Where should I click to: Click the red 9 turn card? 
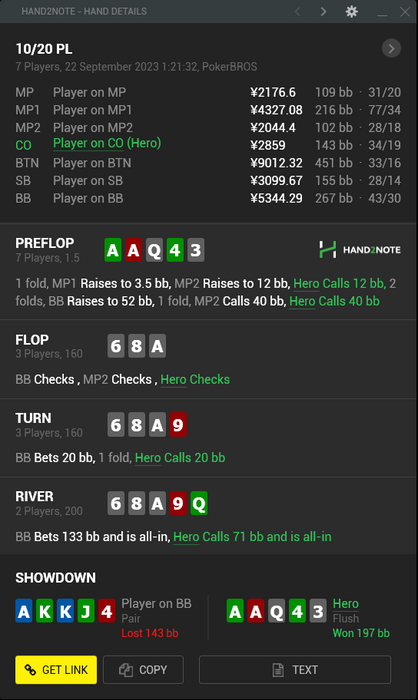click(178, 425)
